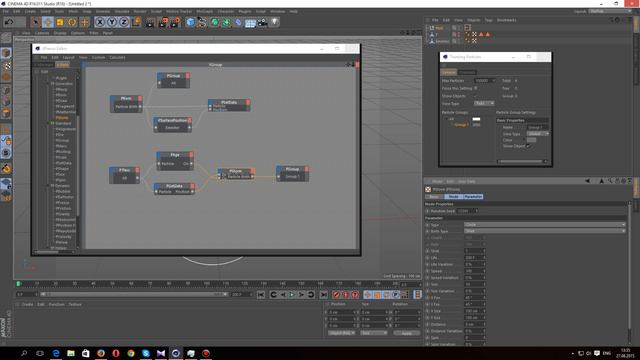Click the Chrome icon in Windows taskbar
The height and width of the screenshot is (360, 640).
(131, 353)
